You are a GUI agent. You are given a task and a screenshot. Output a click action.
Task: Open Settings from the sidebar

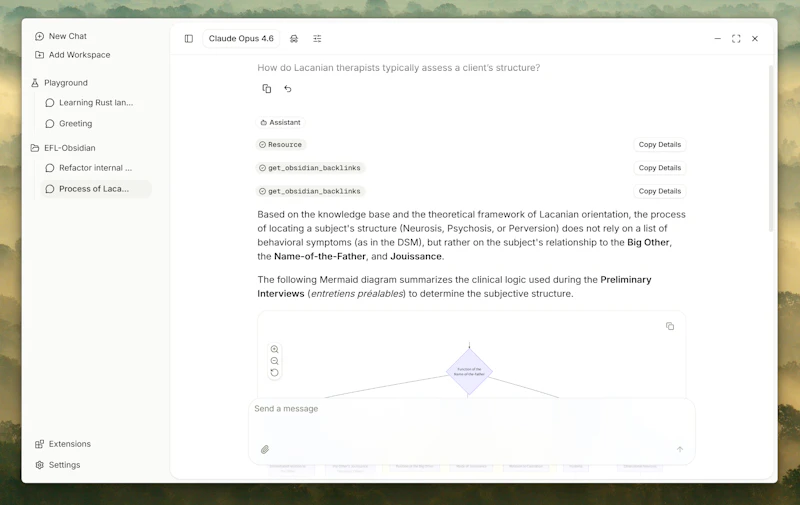(x=57, y=465)
